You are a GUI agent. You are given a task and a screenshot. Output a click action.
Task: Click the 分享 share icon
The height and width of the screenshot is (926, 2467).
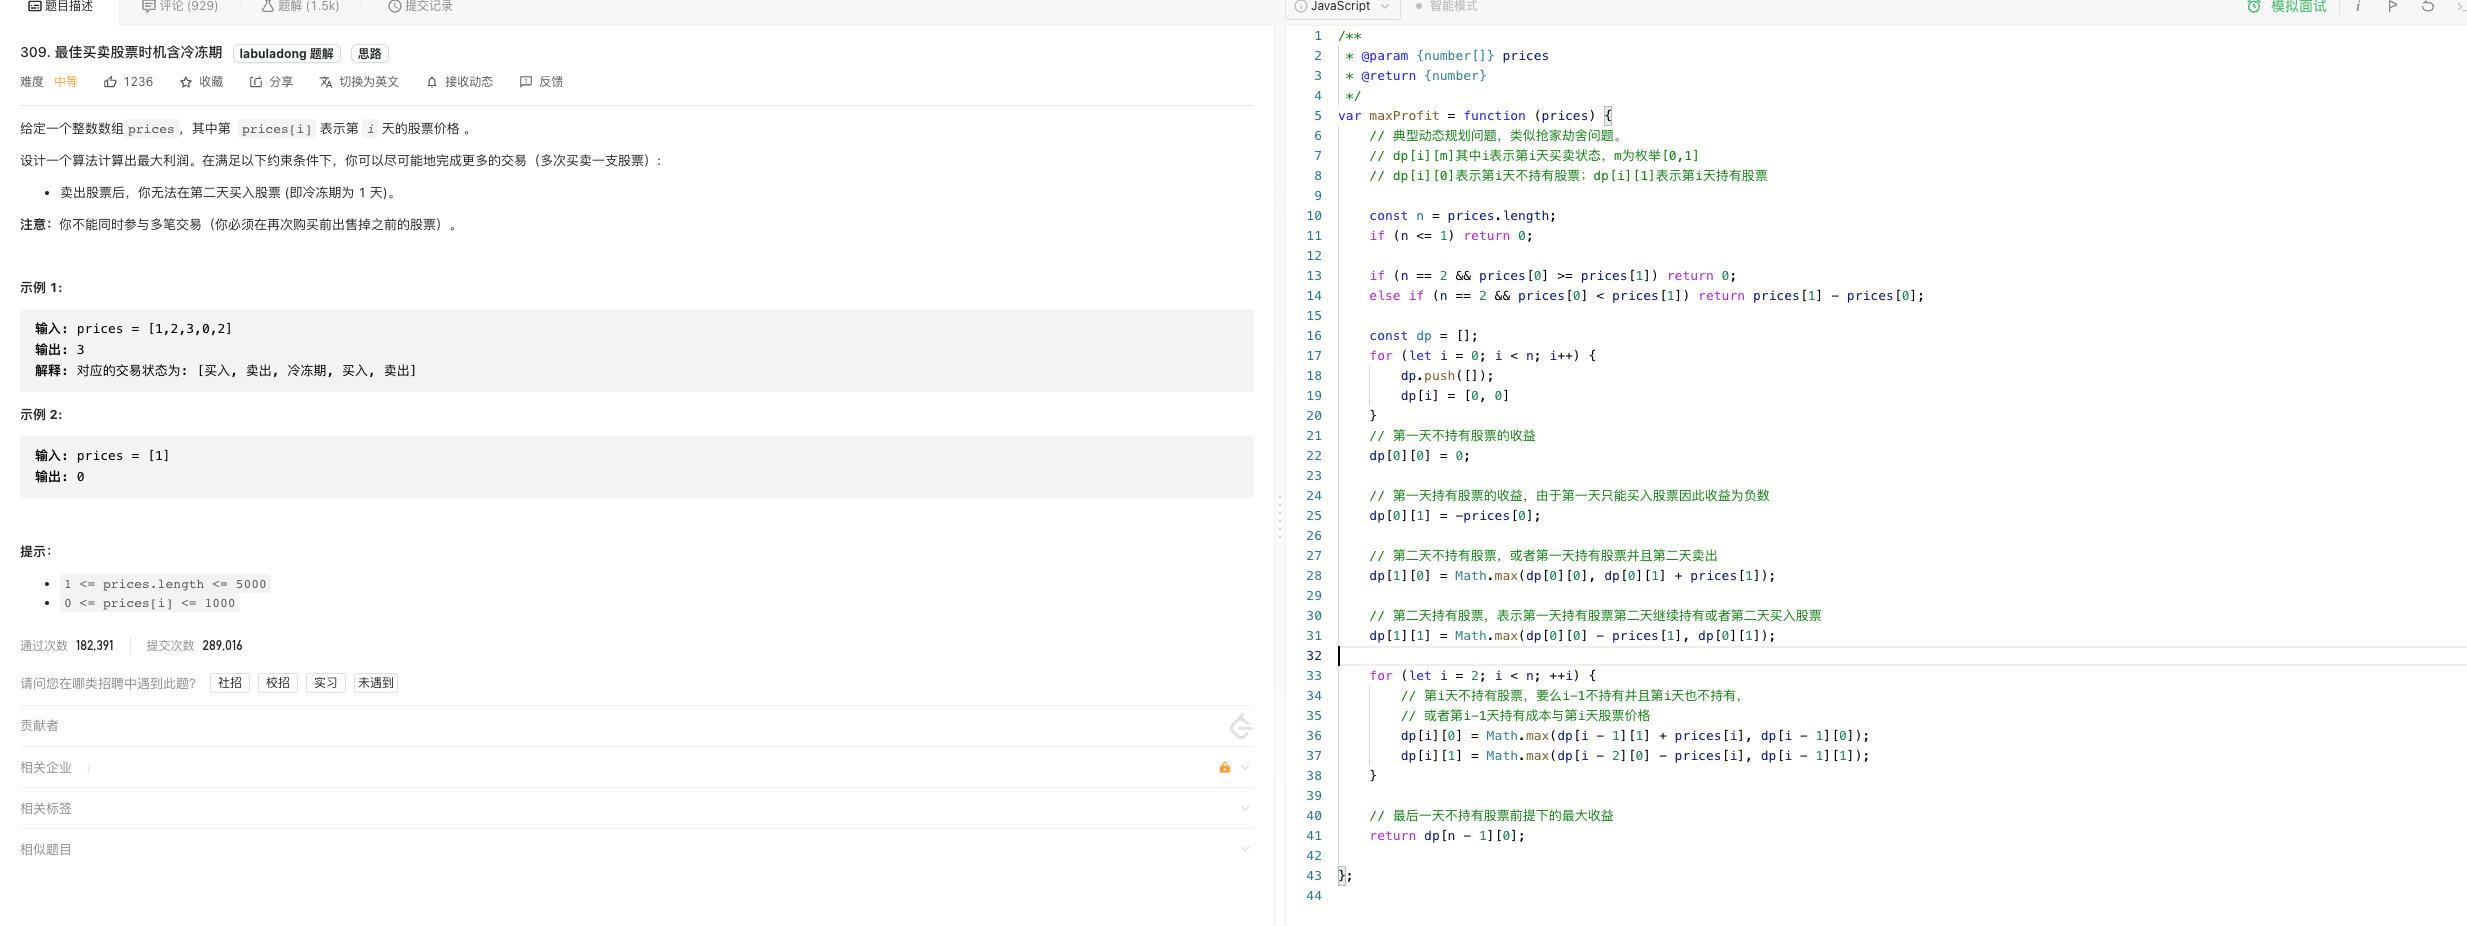(256, 82)
